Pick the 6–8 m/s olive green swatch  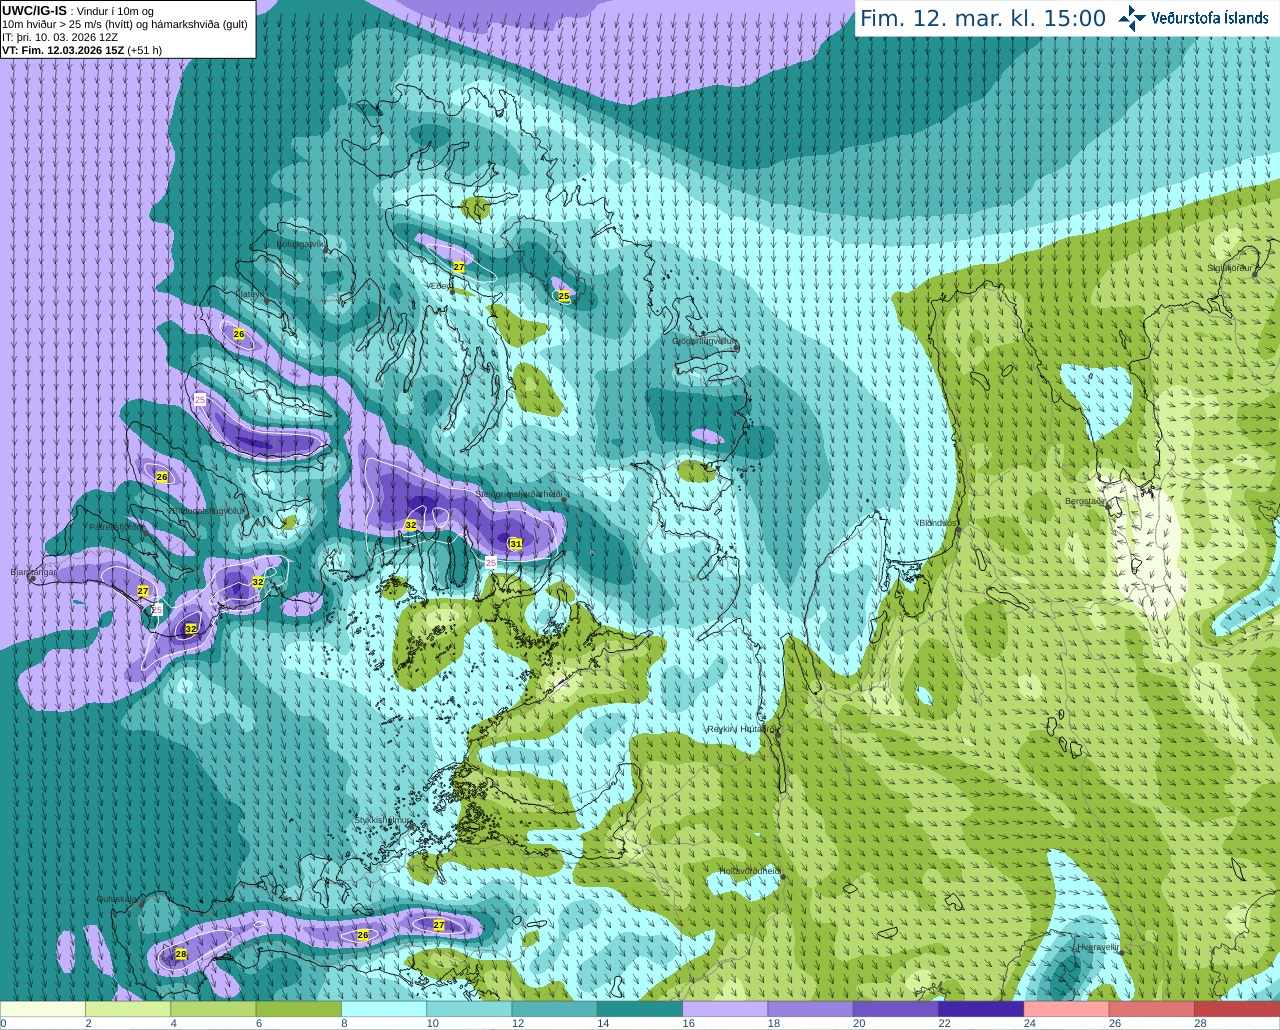coord(299,1008)
